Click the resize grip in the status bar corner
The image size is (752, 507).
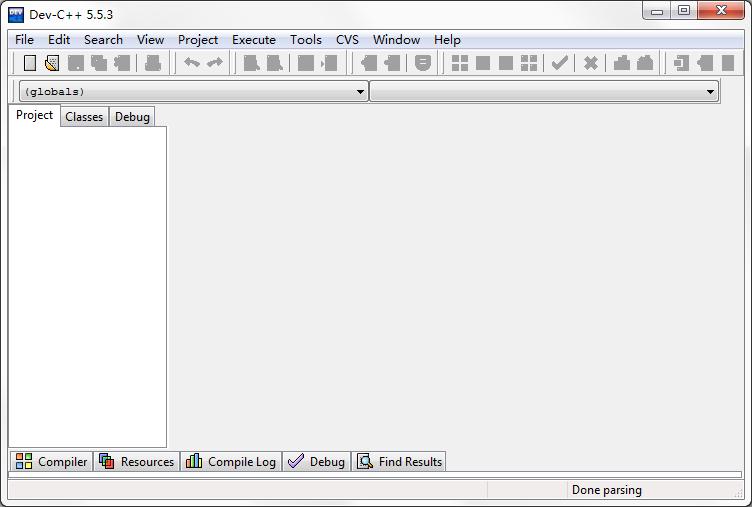click(738, 493)
